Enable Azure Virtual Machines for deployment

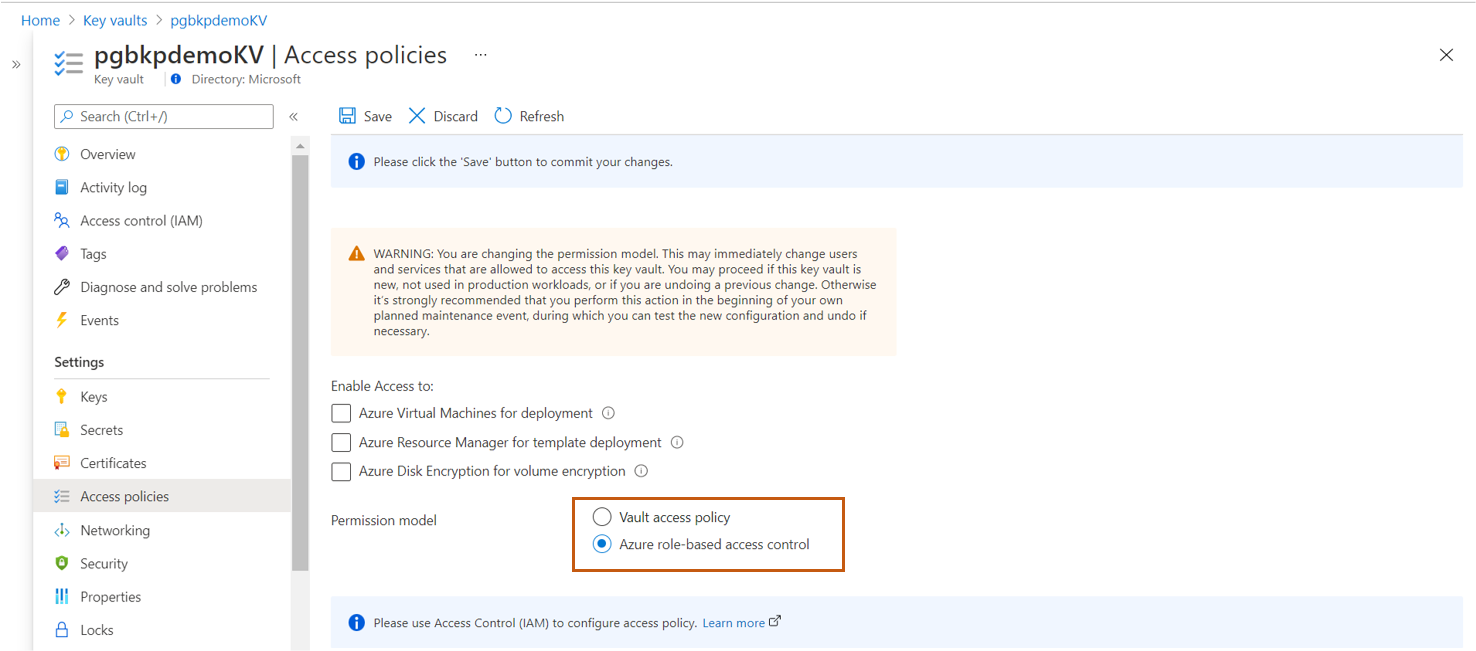click(x=341, y=412)
